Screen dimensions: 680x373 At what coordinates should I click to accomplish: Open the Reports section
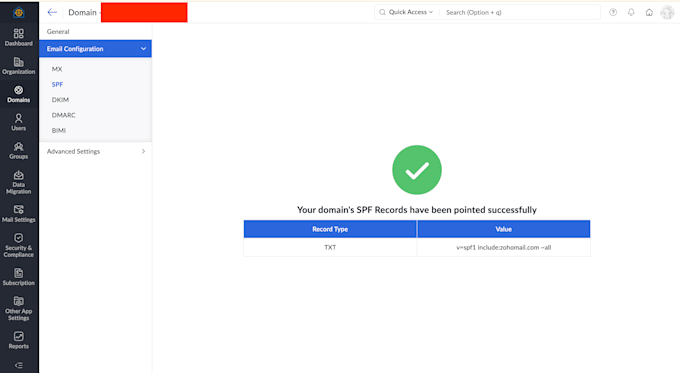19,340
